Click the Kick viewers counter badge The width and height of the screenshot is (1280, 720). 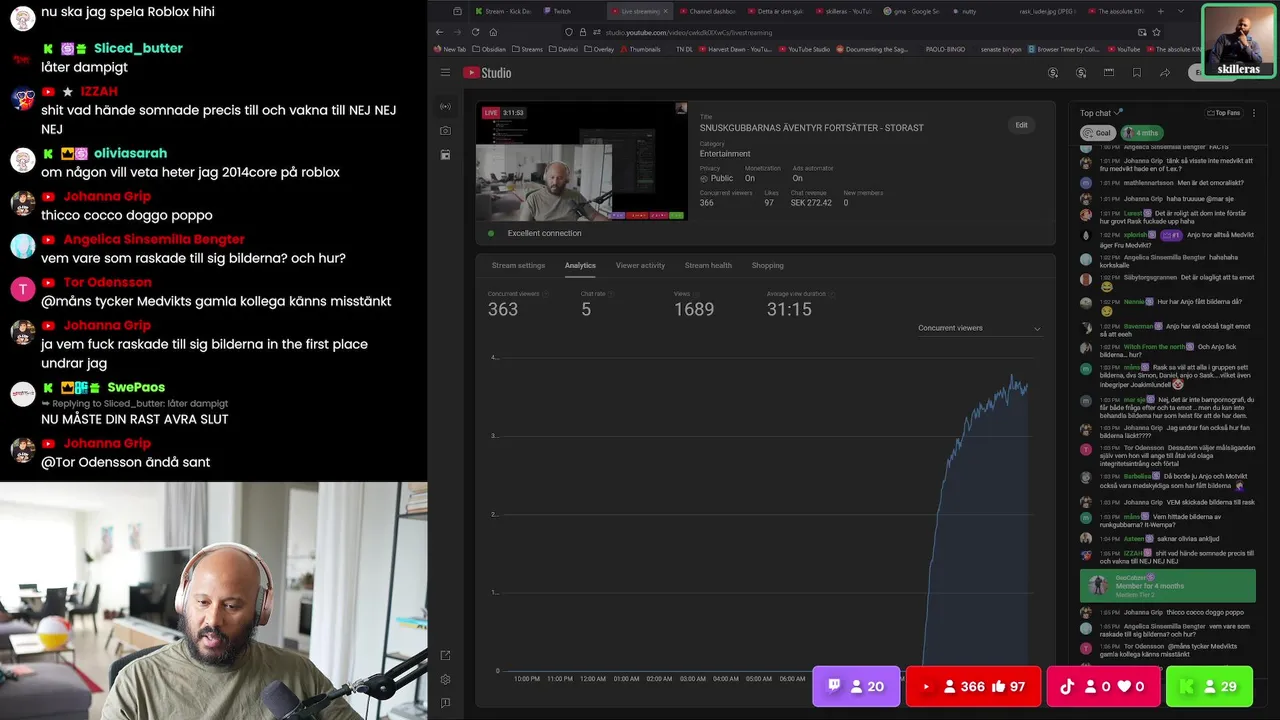pos(1209,687)
